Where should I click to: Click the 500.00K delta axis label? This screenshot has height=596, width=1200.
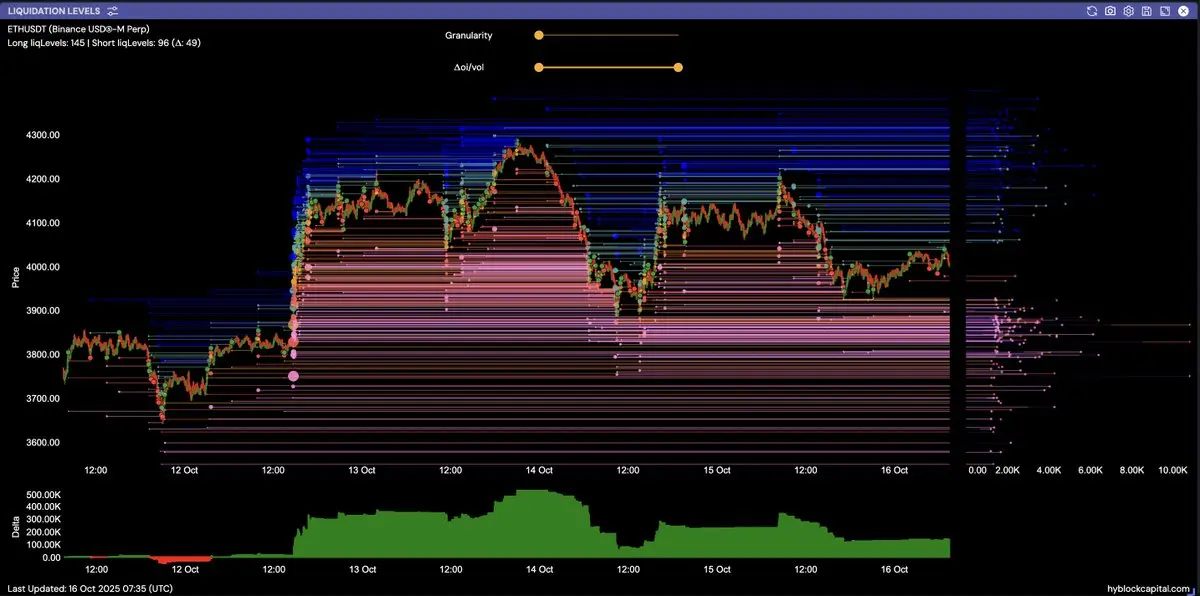pyautogui.click(x=42, y=495)
